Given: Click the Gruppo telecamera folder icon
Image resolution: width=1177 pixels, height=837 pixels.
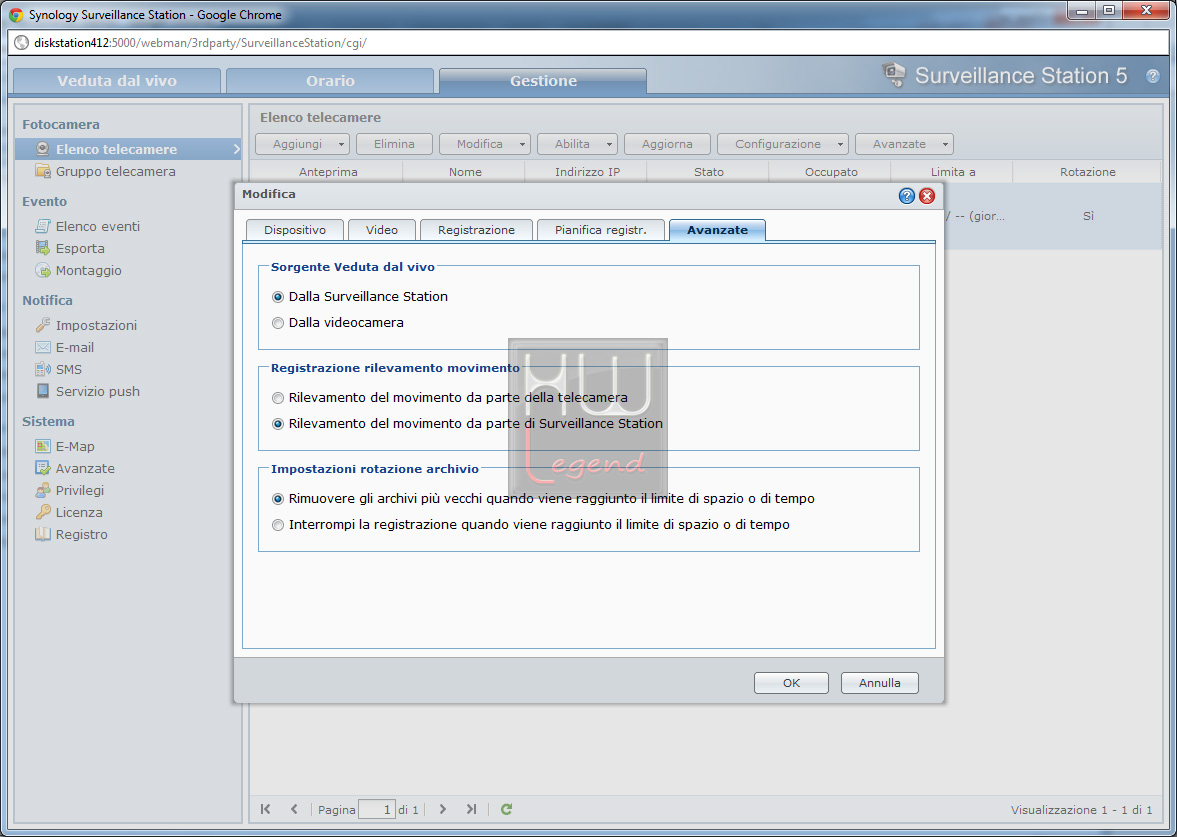Looking at the screenshot, I should click(43, 171).
